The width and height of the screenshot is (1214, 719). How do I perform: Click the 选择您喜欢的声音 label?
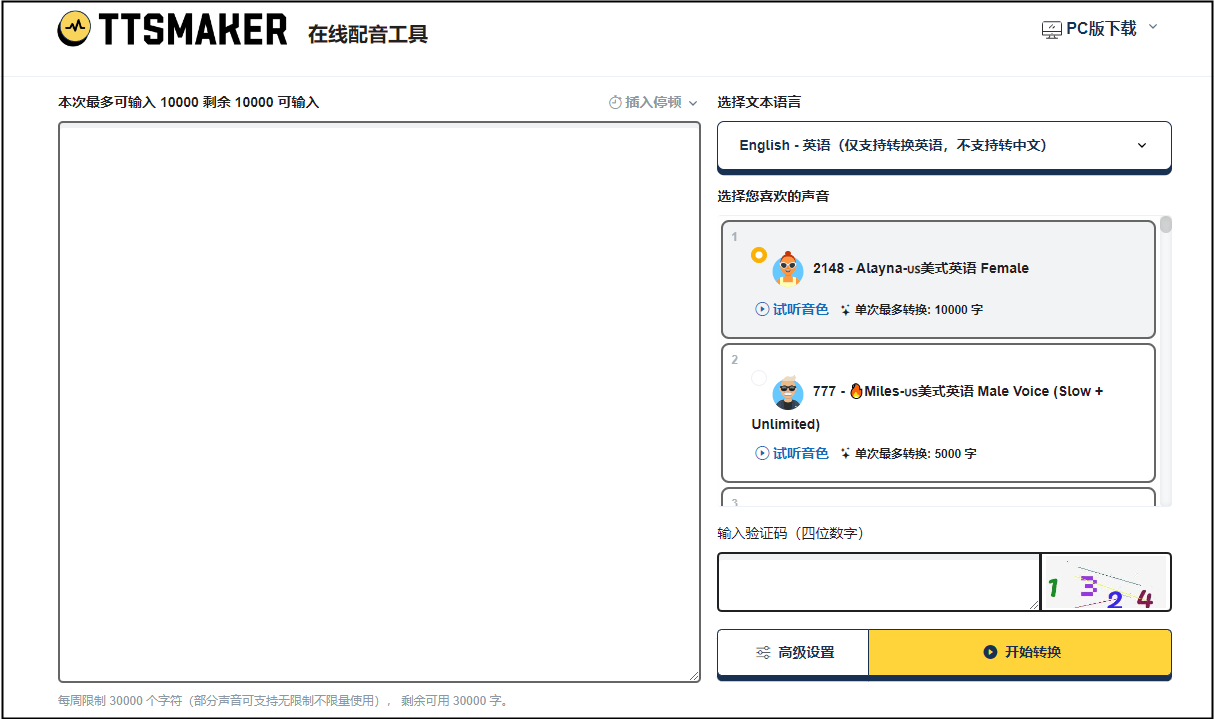(x=773, y=196)
